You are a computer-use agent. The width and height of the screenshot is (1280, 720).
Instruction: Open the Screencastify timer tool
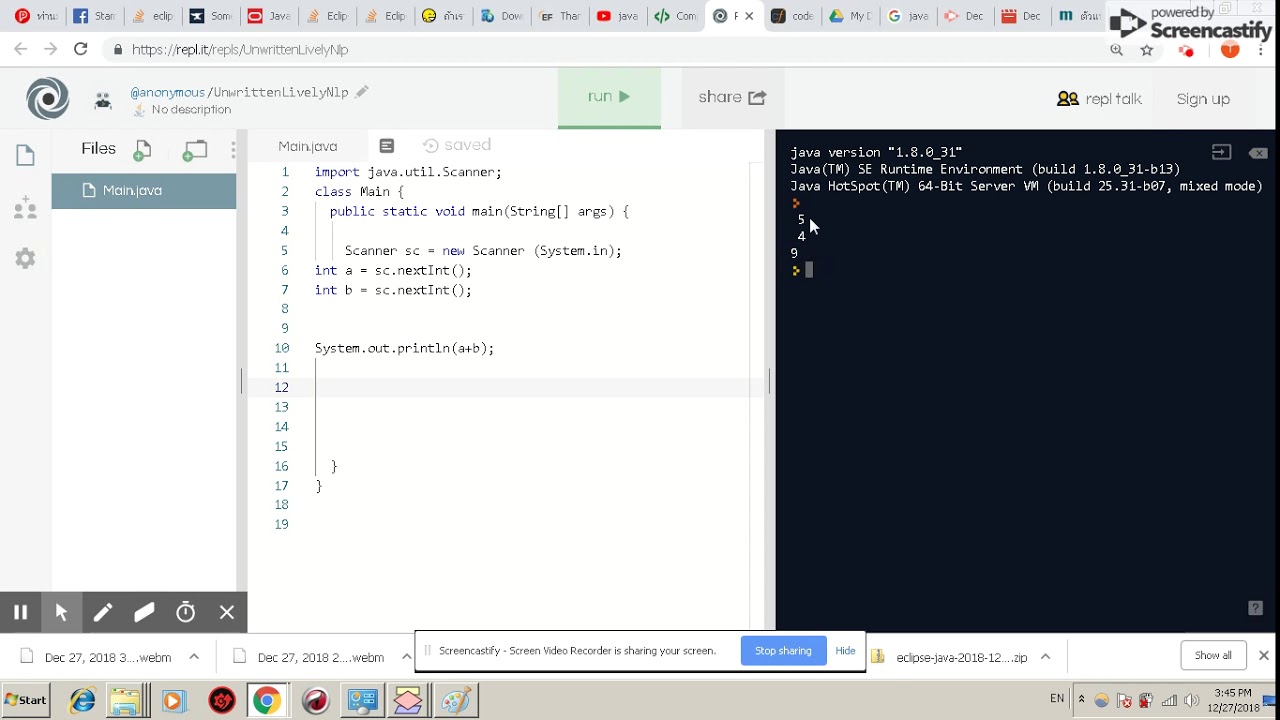pos(186,612)
